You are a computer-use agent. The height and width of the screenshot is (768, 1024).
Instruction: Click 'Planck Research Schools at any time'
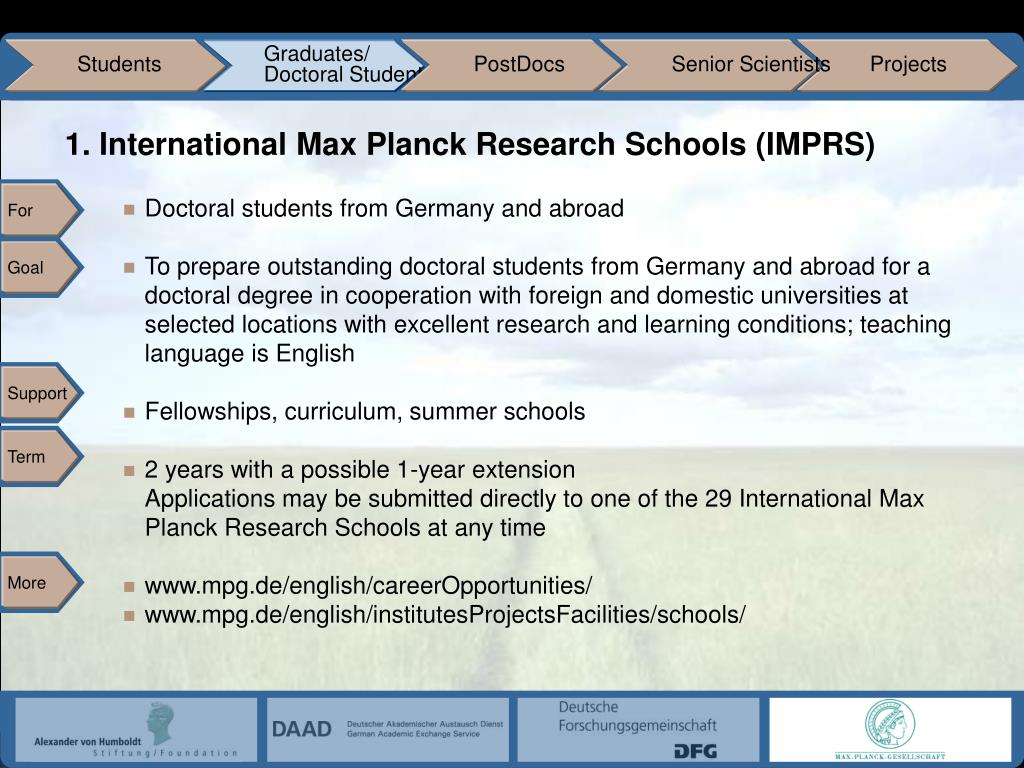click(x=345, y=528)
